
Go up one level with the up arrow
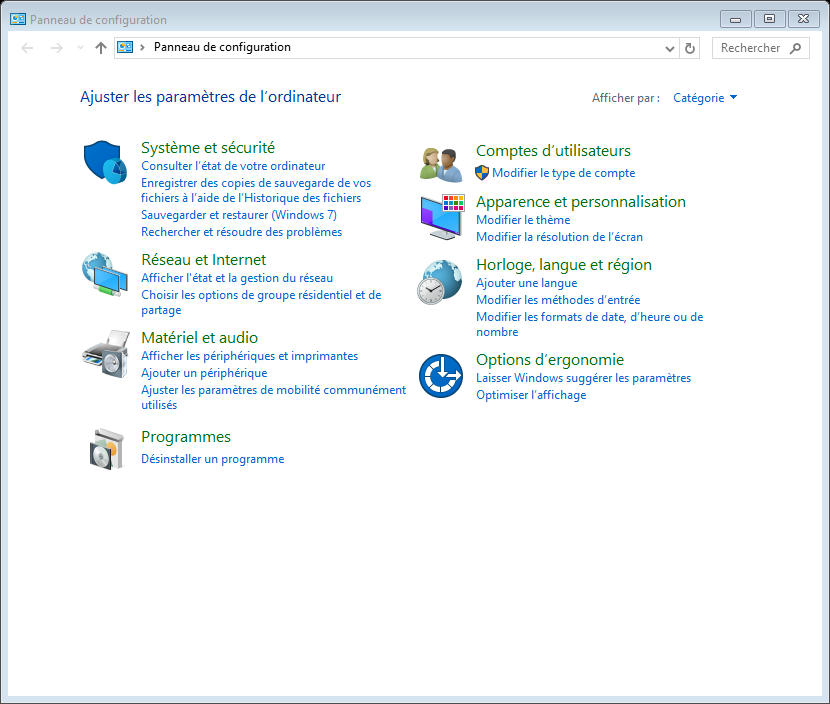(101, 48)
